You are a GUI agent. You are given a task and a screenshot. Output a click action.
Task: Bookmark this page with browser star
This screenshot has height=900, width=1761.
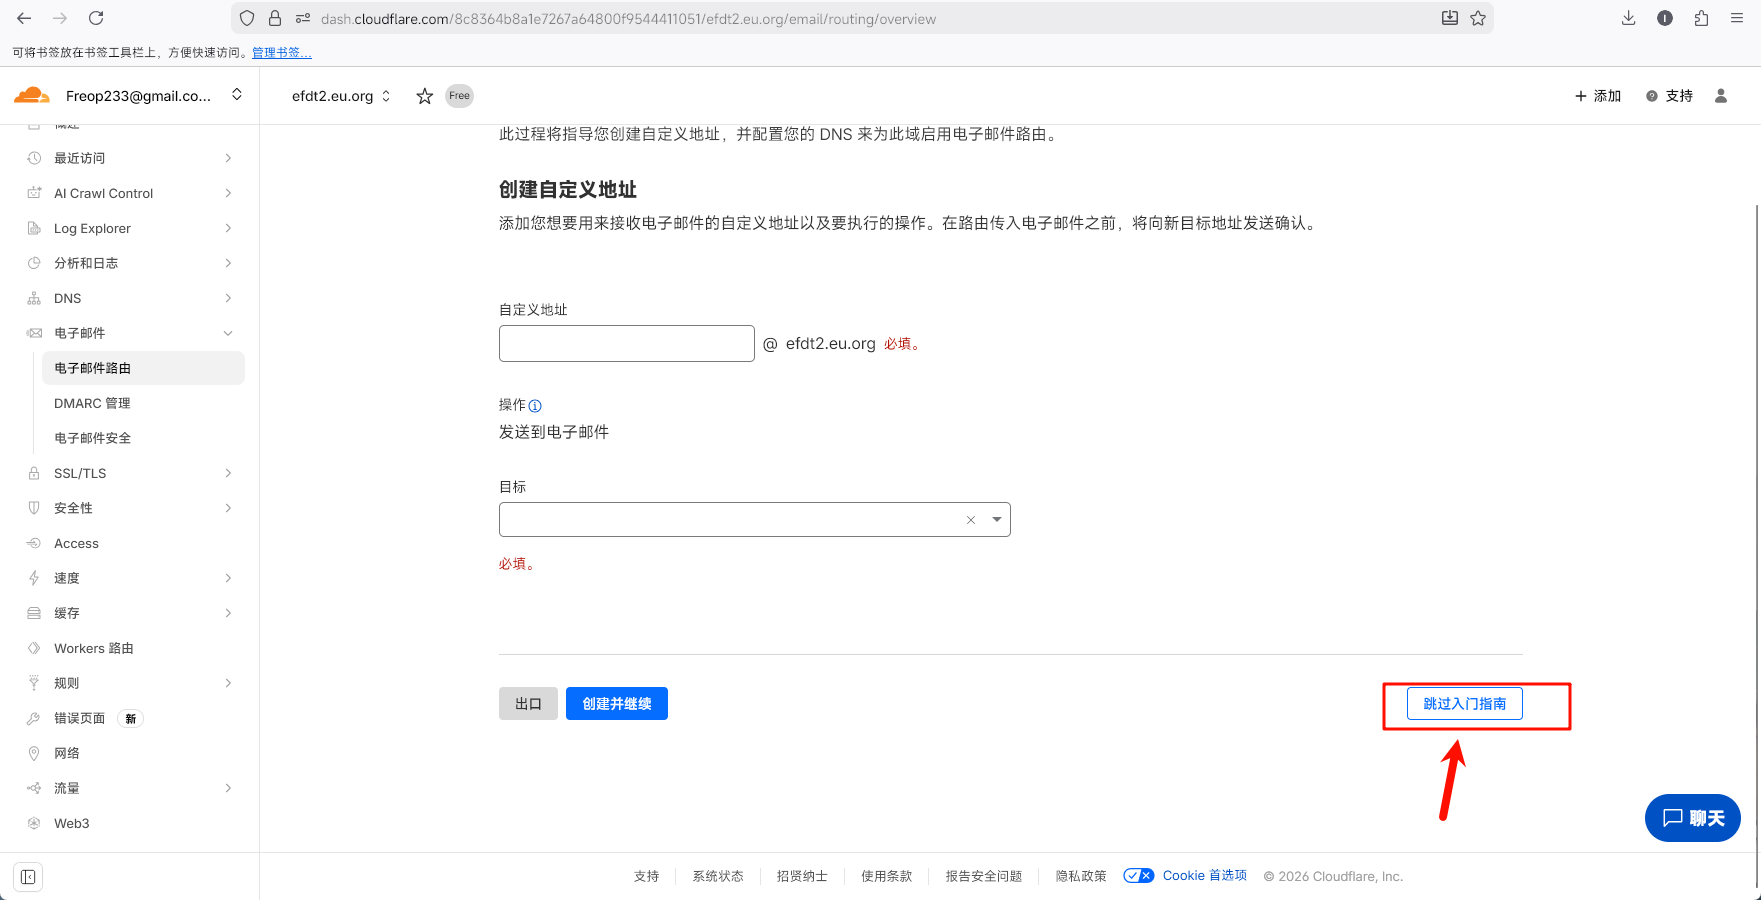click(x=1478, y=18)
